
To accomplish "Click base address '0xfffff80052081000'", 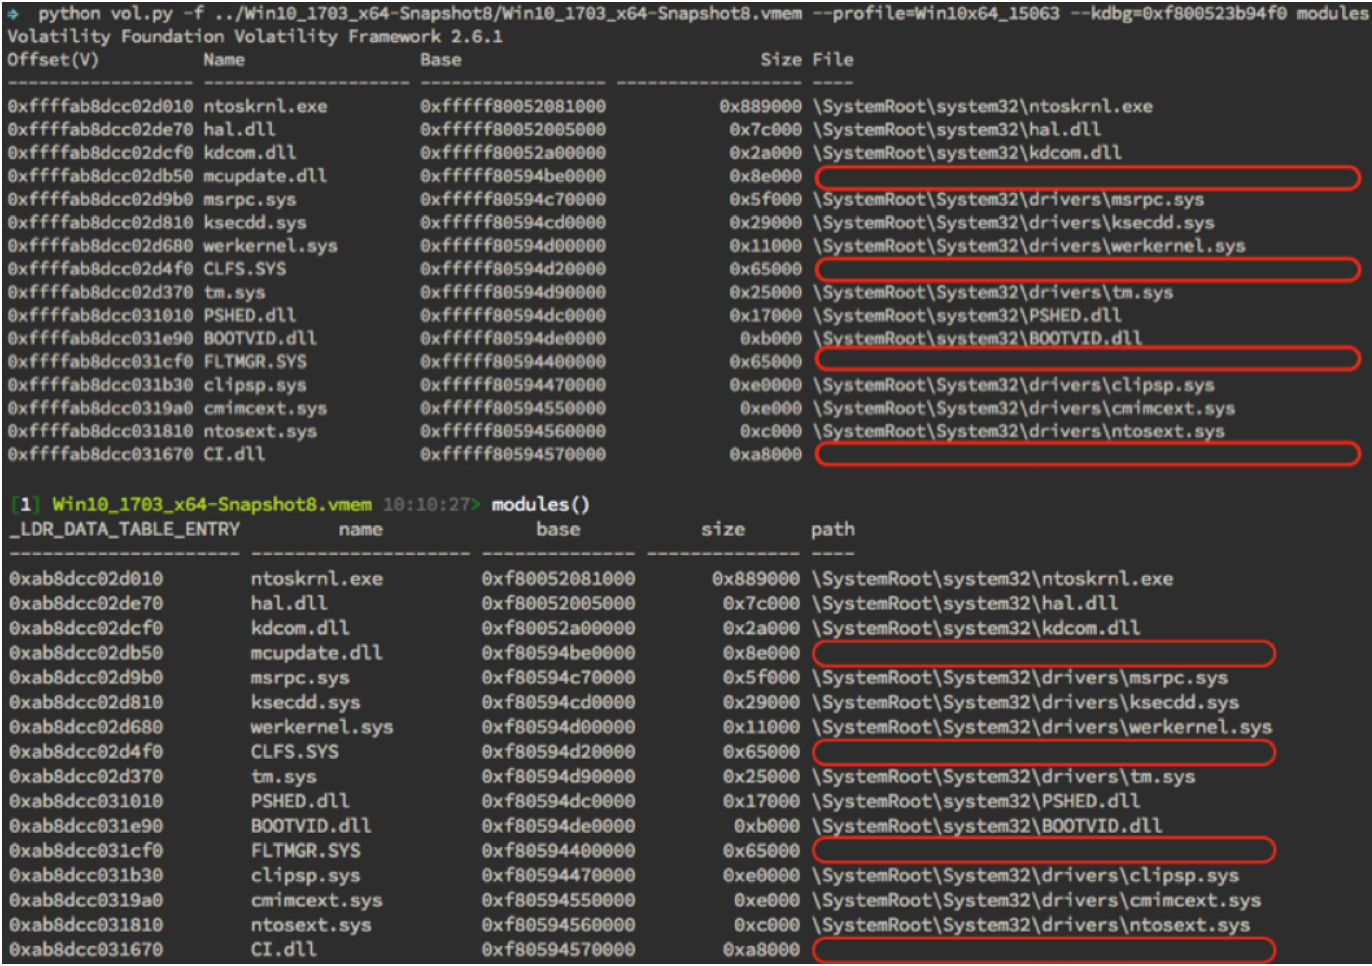I will coord(513,106).
